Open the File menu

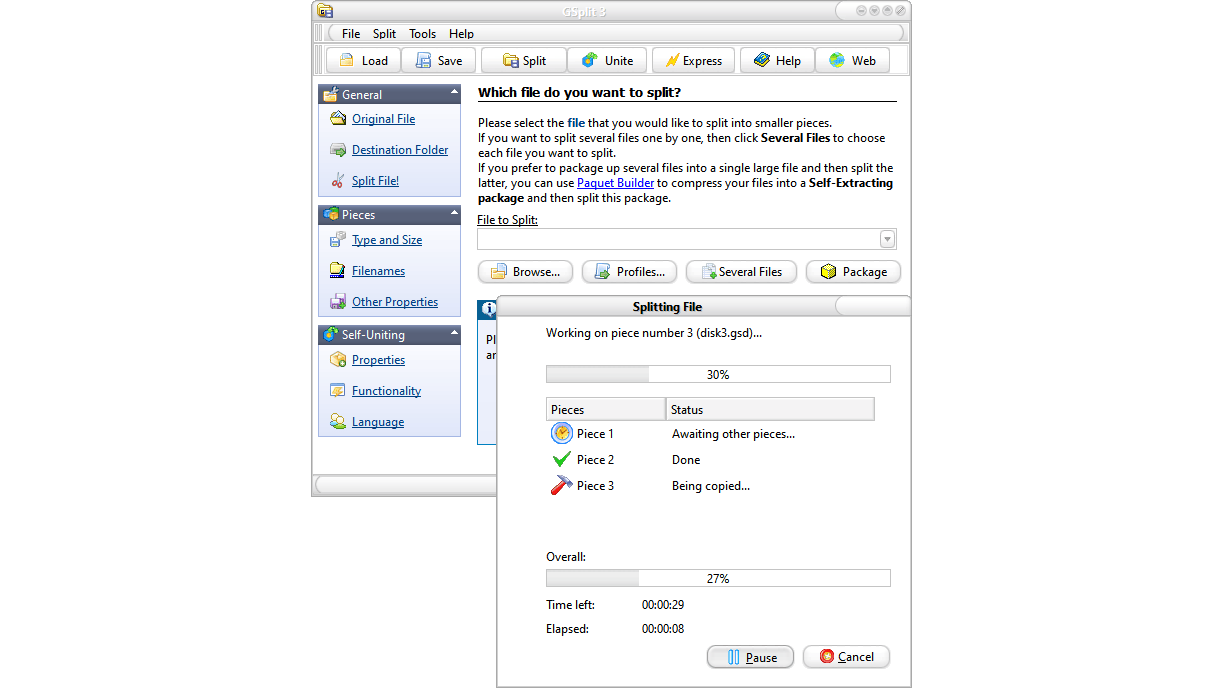tap(351, 34)
